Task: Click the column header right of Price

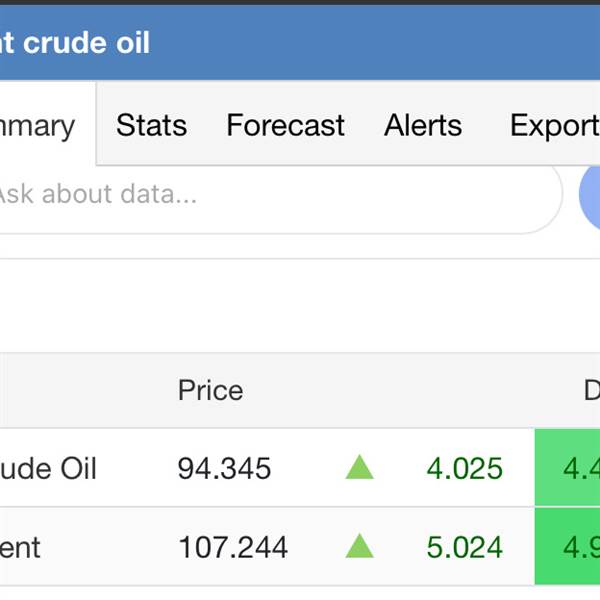Action: pyautogui.click(x=590, y=390)
